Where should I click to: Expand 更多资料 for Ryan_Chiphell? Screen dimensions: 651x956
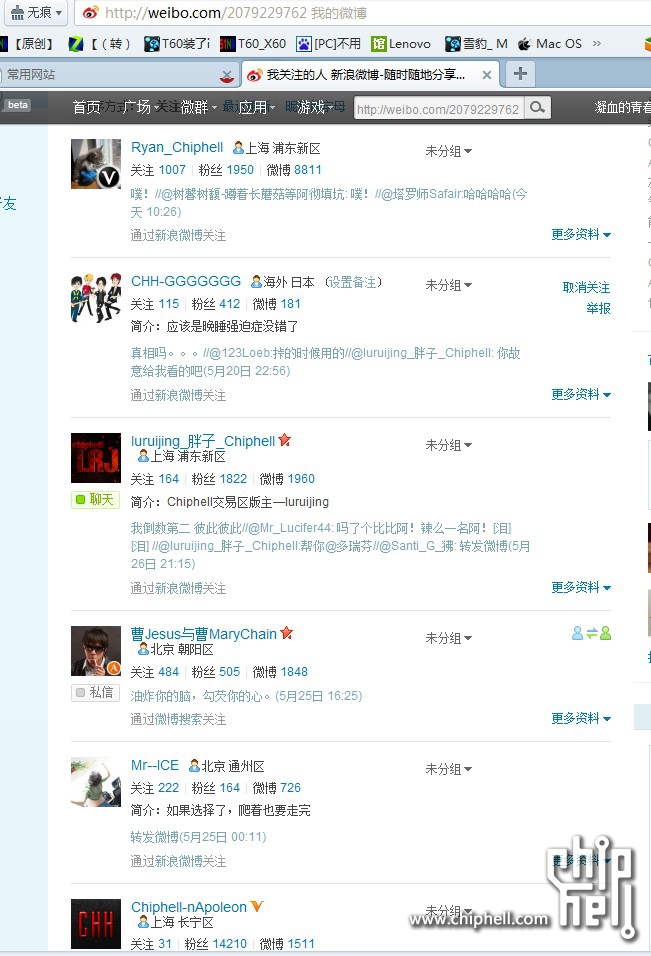pos(581,235)
